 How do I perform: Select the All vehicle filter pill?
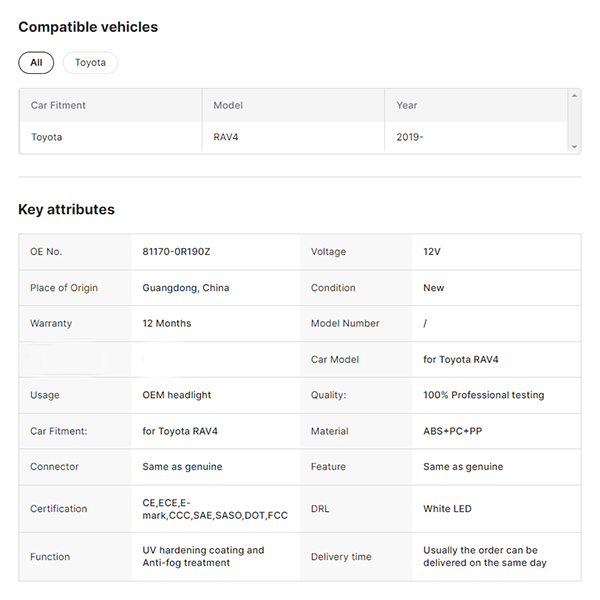36,63
